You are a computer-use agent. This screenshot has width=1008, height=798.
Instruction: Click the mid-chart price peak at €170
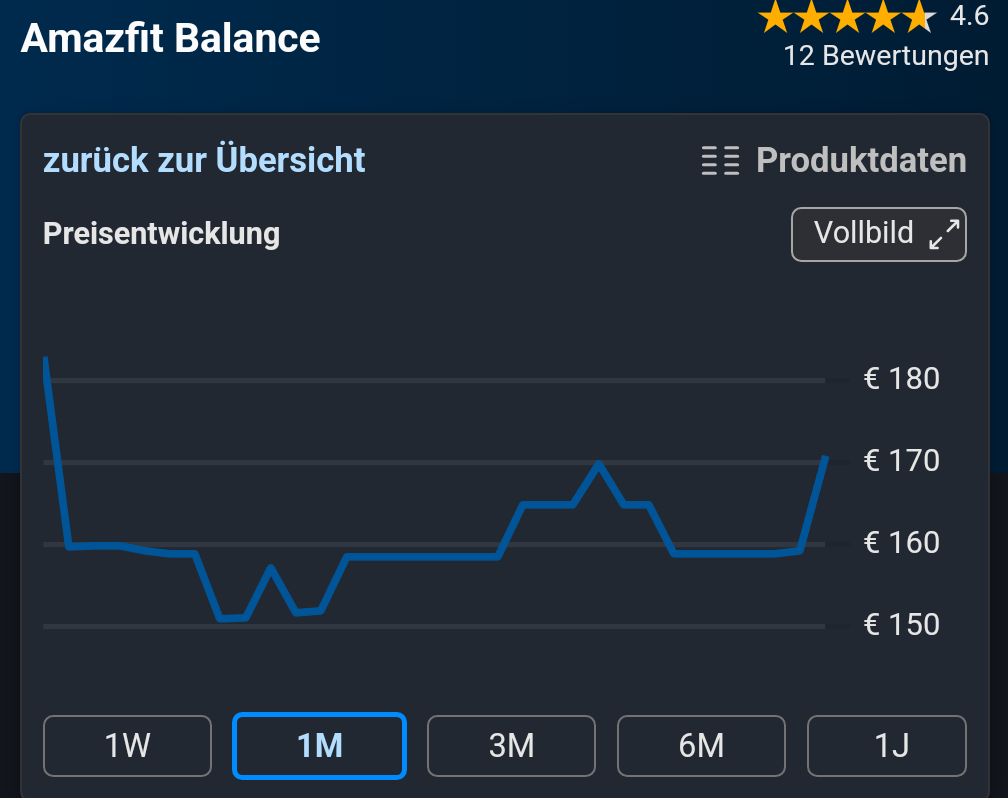598,463
